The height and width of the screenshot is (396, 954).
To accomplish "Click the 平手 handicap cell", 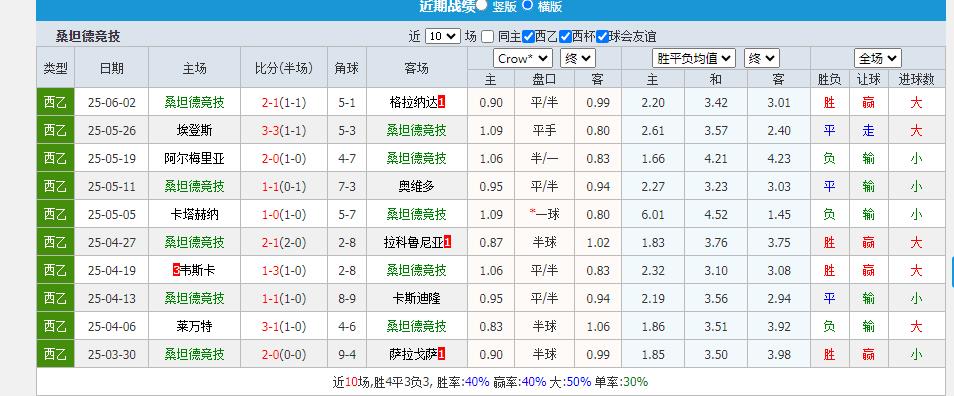I will (545, 130).
